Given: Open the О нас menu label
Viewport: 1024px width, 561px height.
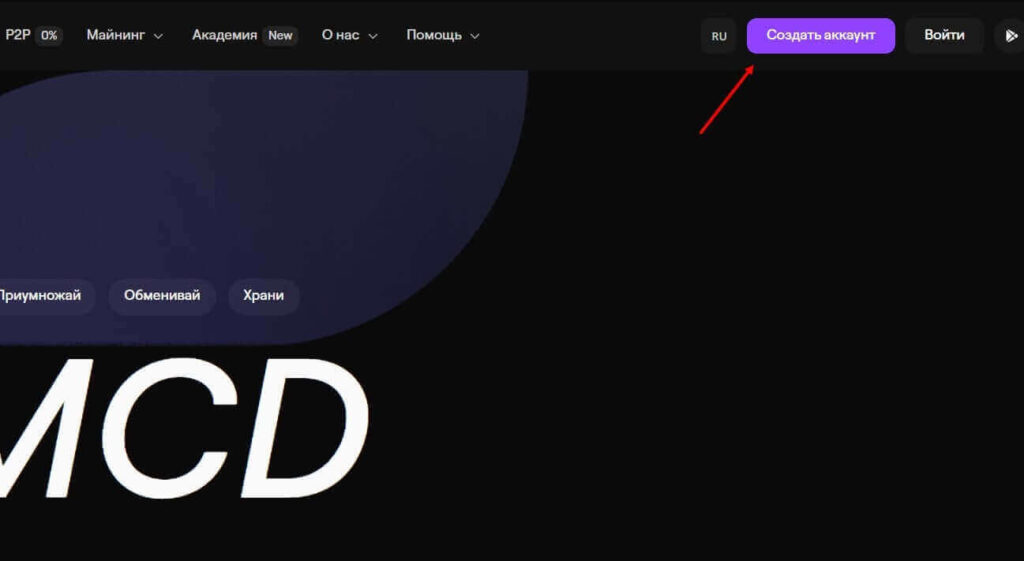Looking at the screenshot, I should [x=340, y=35].
